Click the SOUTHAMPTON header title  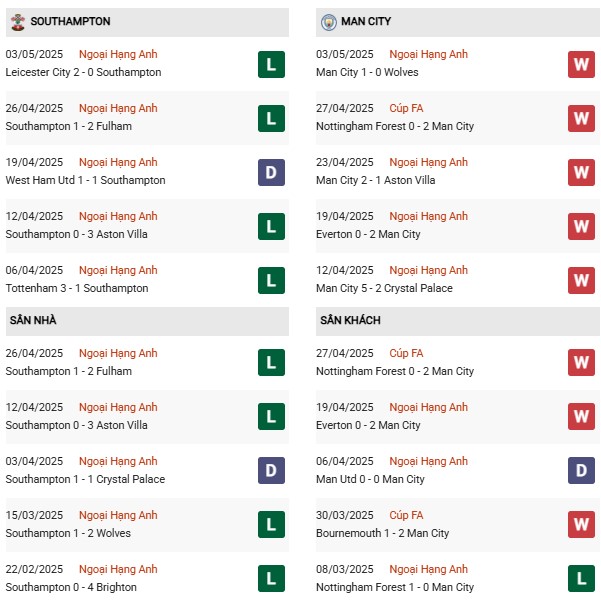click(x=71, y=21)
